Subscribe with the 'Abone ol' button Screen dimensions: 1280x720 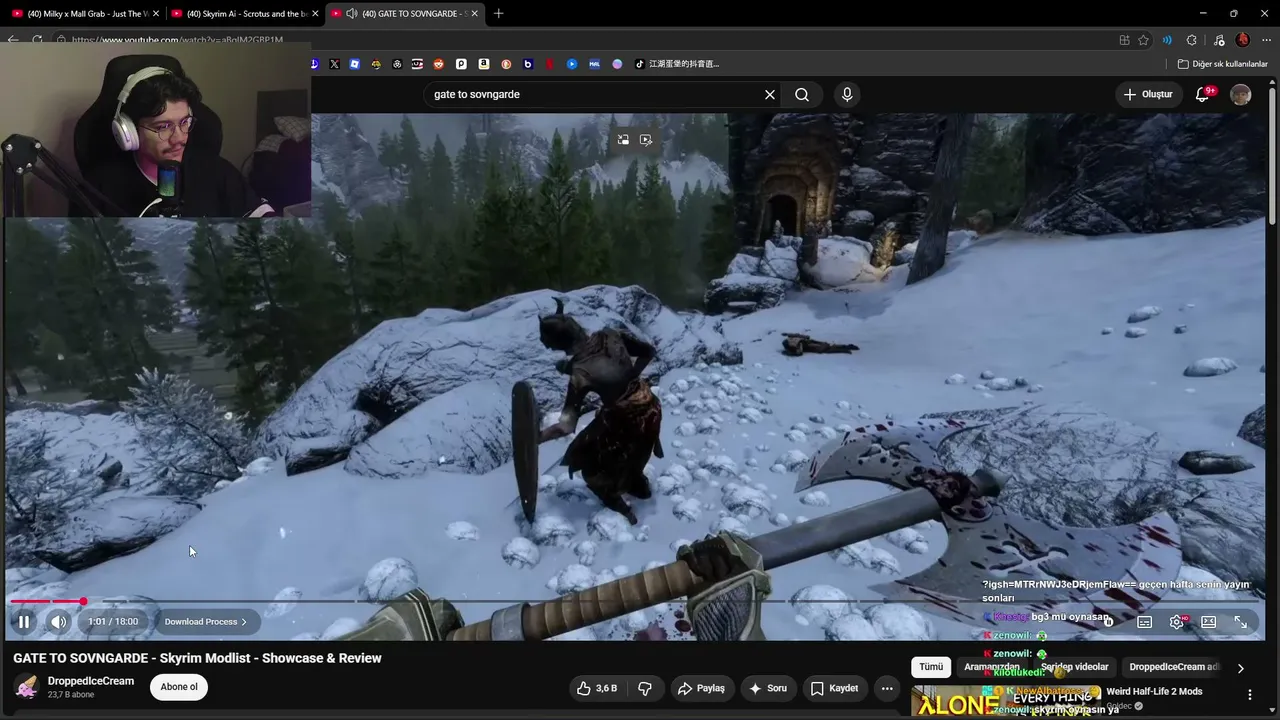[180, 687]
